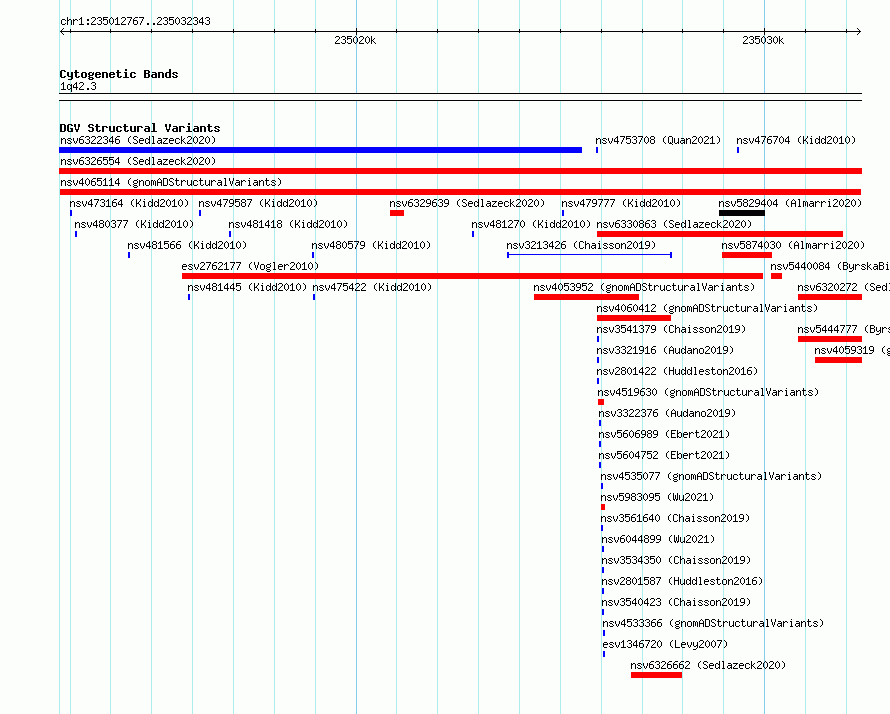This screenshot has height=714, width=890.
Task: Open nsv6329639 (Sedlazeck2020) variant
Action: click(x=467, y=203)
